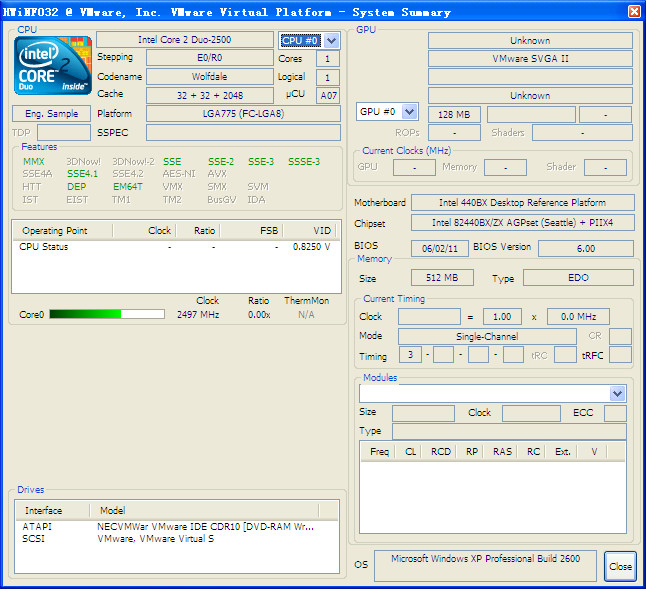Image resolution: width=646 pixels, height=589 pixels.
Task: Click the Stepping E0/R0 field
Action: tap(210, 58)
